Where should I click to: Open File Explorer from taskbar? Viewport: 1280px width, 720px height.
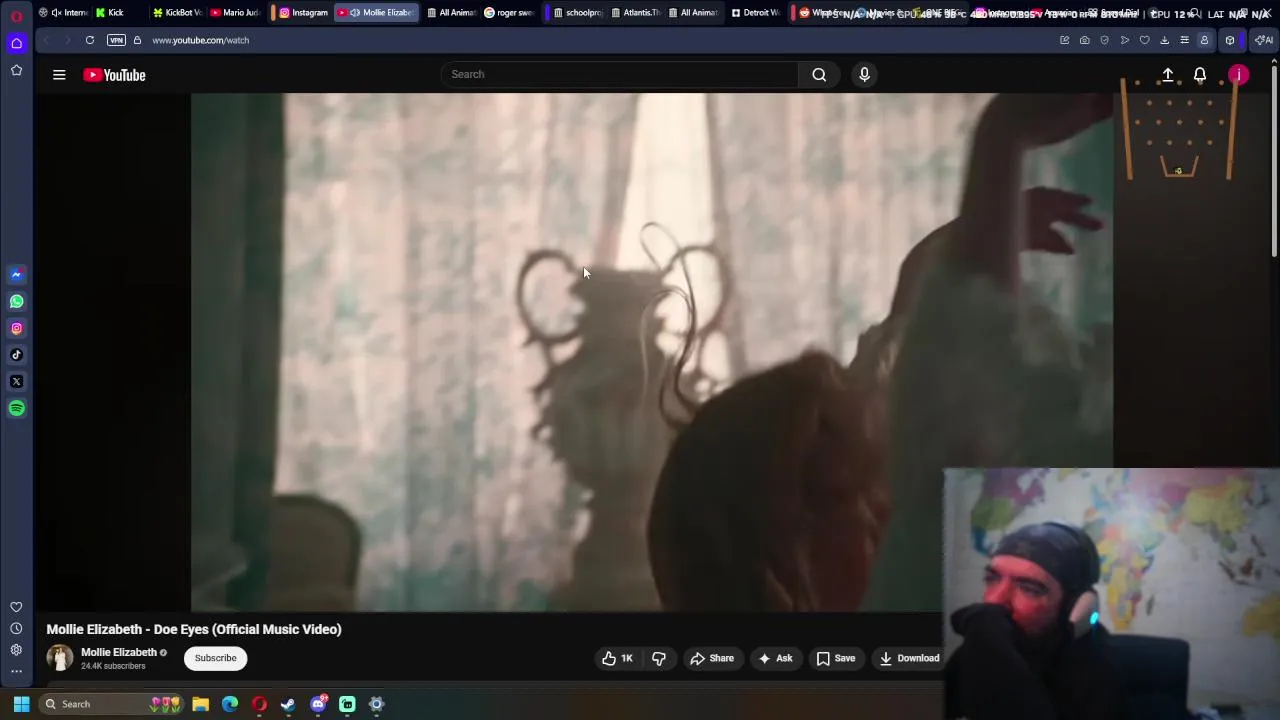[x=201, y=704]
